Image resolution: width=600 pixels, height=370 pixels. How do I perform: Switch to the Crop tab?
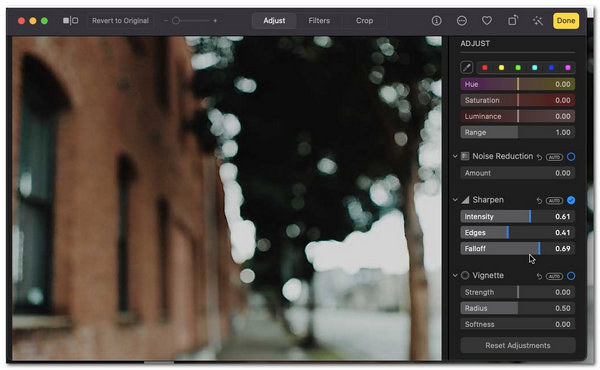364,21
